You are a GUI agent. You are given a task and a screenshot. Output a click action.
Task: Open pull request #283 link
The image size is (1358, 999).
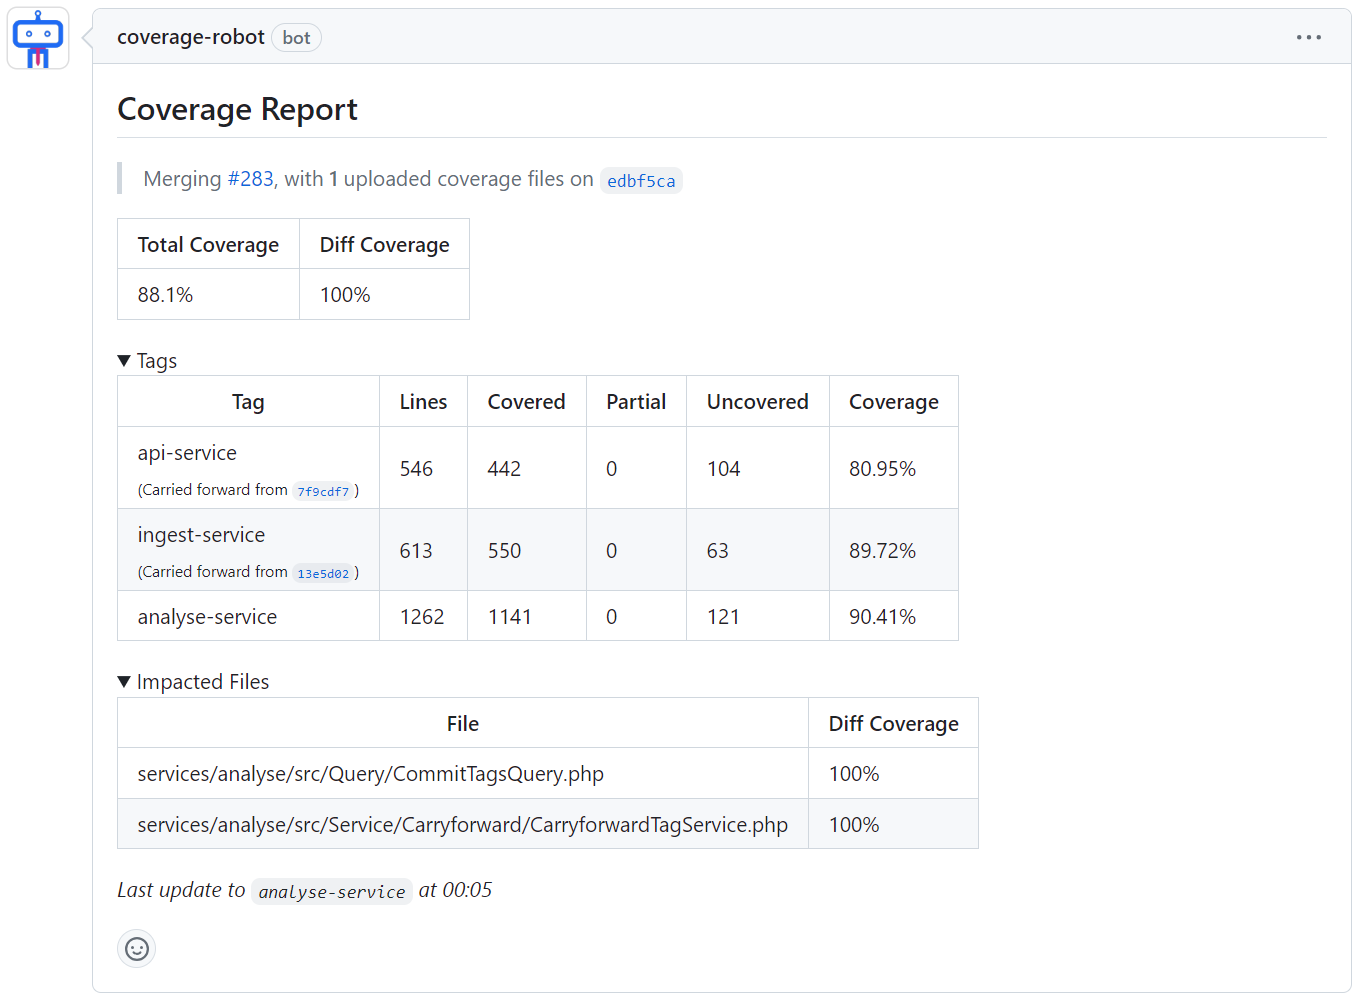click(250, 179)
